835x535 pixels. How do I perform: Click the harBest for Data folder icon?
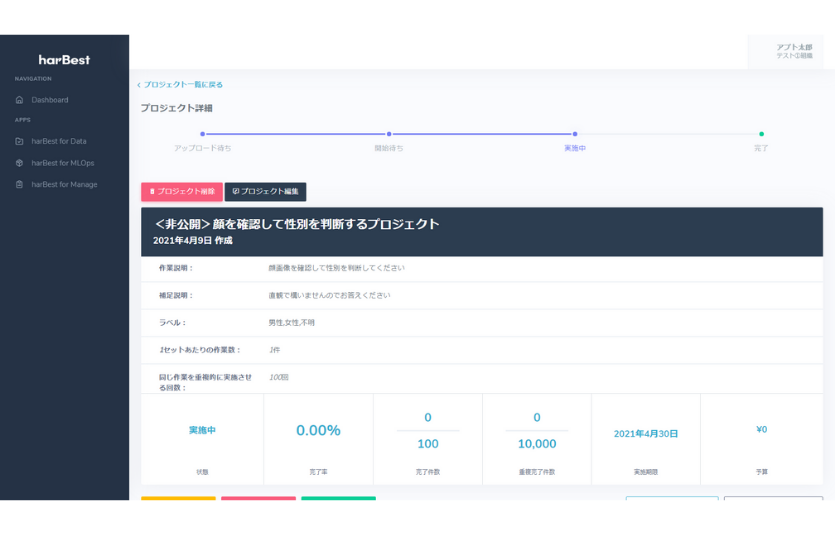(19, 141)
